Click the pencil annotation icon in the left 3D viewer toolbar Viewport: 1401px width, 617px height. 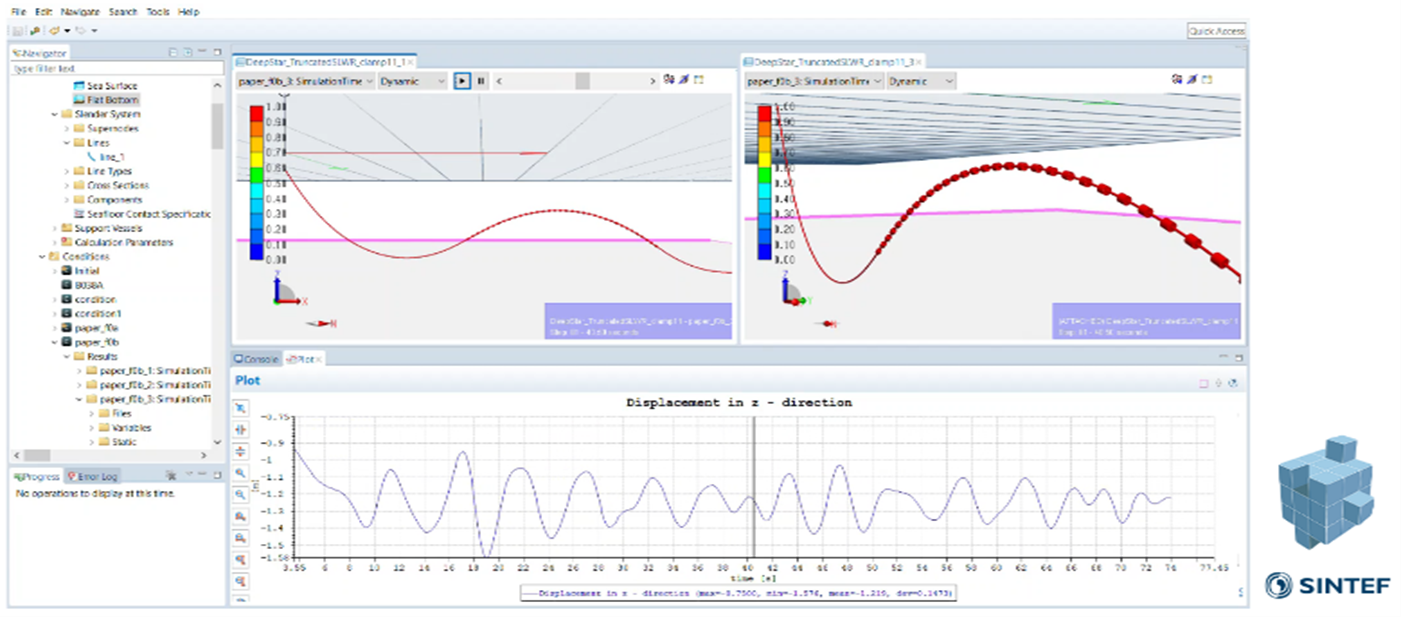coord(683,80)
